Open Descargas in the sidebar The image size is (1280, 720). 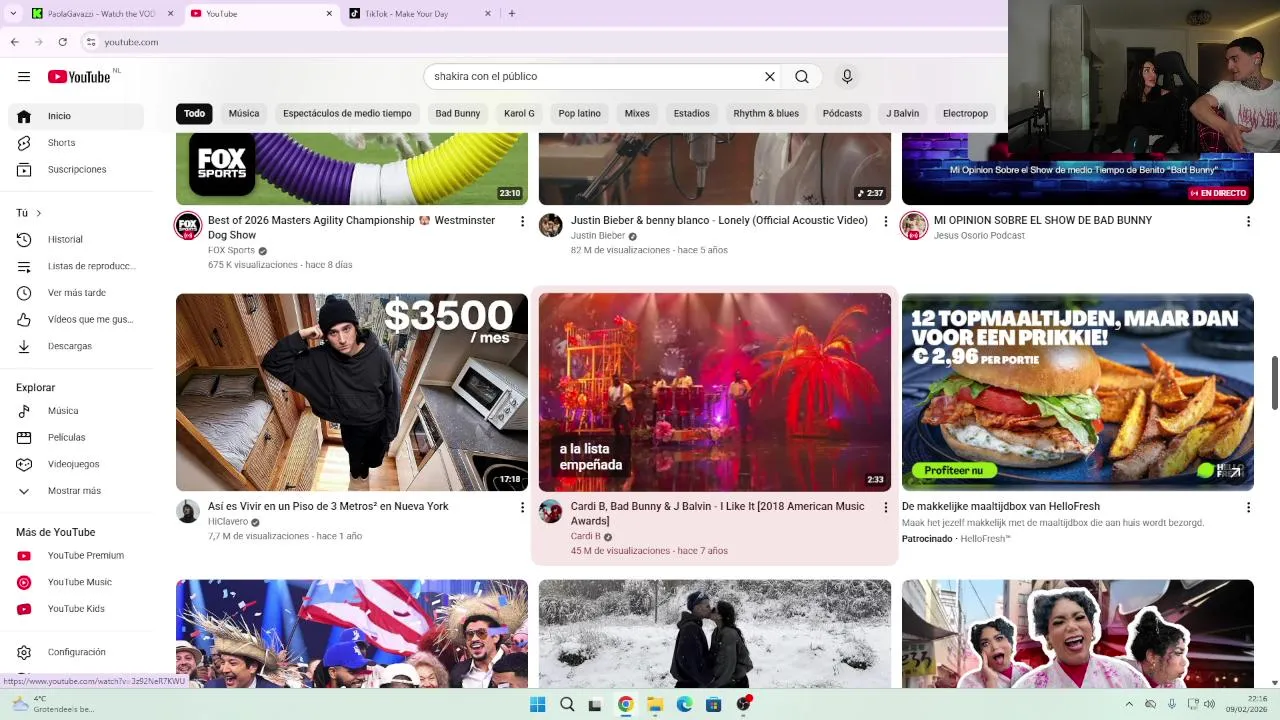(76, 346)
